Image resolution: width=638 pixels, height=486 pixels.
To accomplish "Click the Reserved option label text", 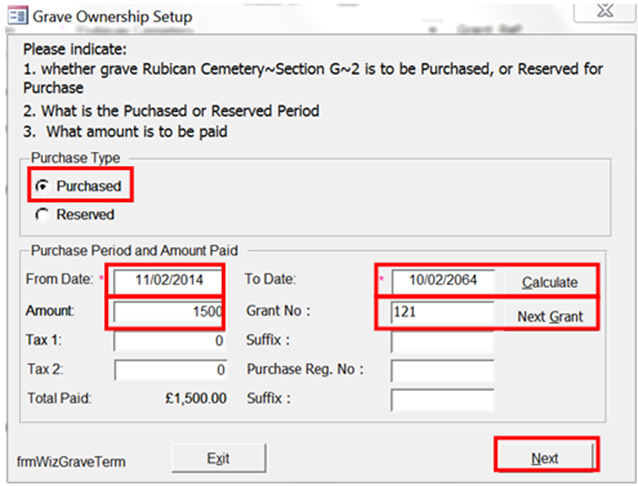I will coord(85,215).
